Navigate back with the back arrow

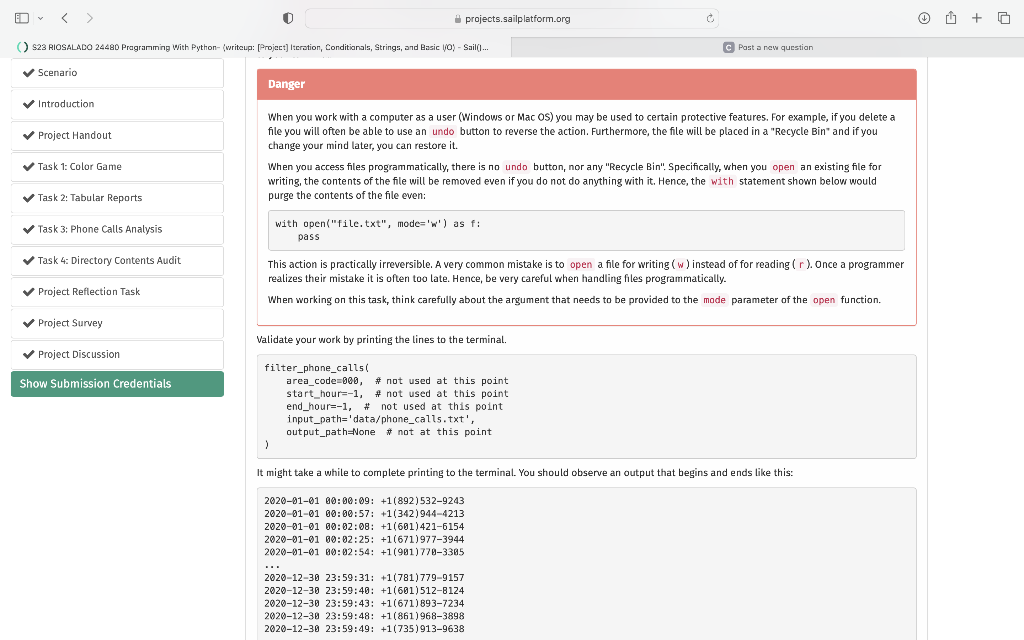65,17
